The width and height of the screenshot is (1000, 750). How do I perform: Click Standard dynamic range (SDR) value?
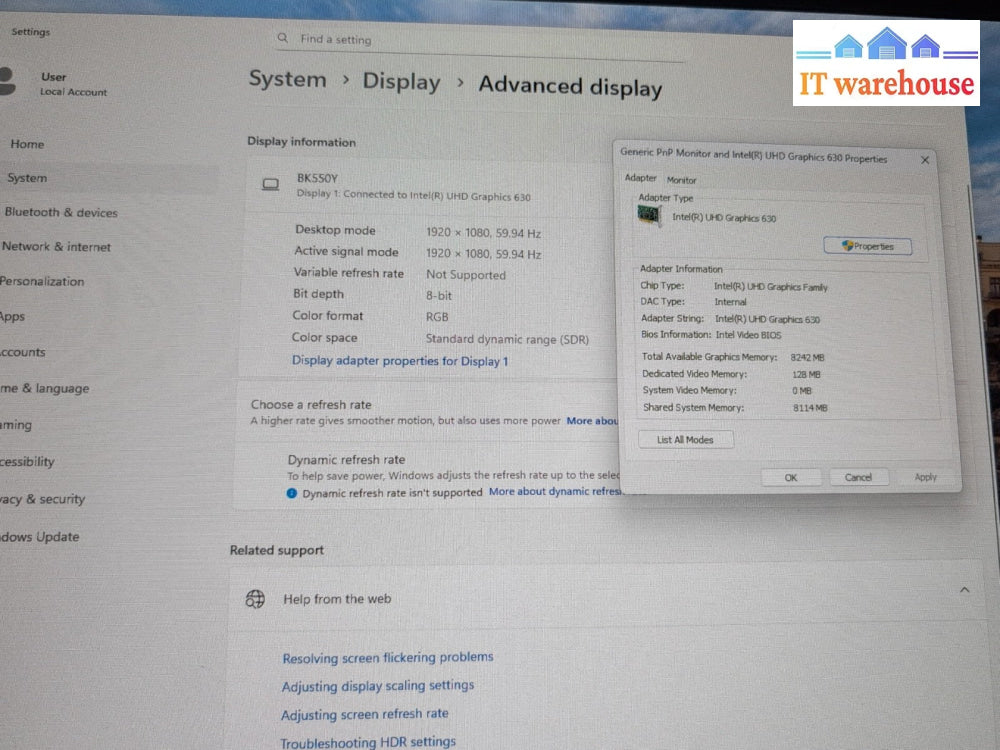click(x=507, y=339)
